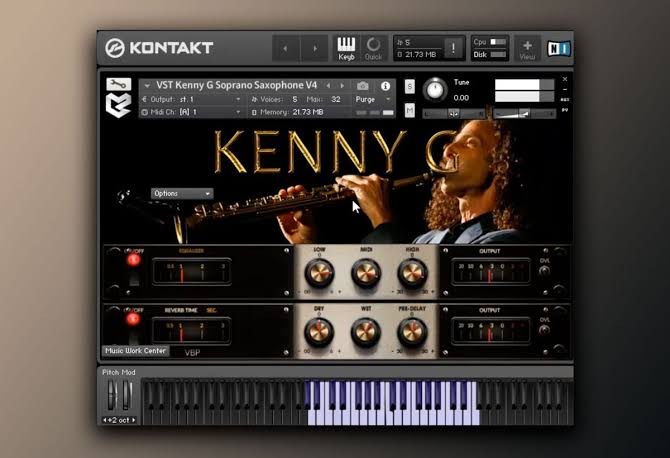Click the wrench instrument edit icon
Viewport: 670px width, 458px height.
[x=118, y=85]
